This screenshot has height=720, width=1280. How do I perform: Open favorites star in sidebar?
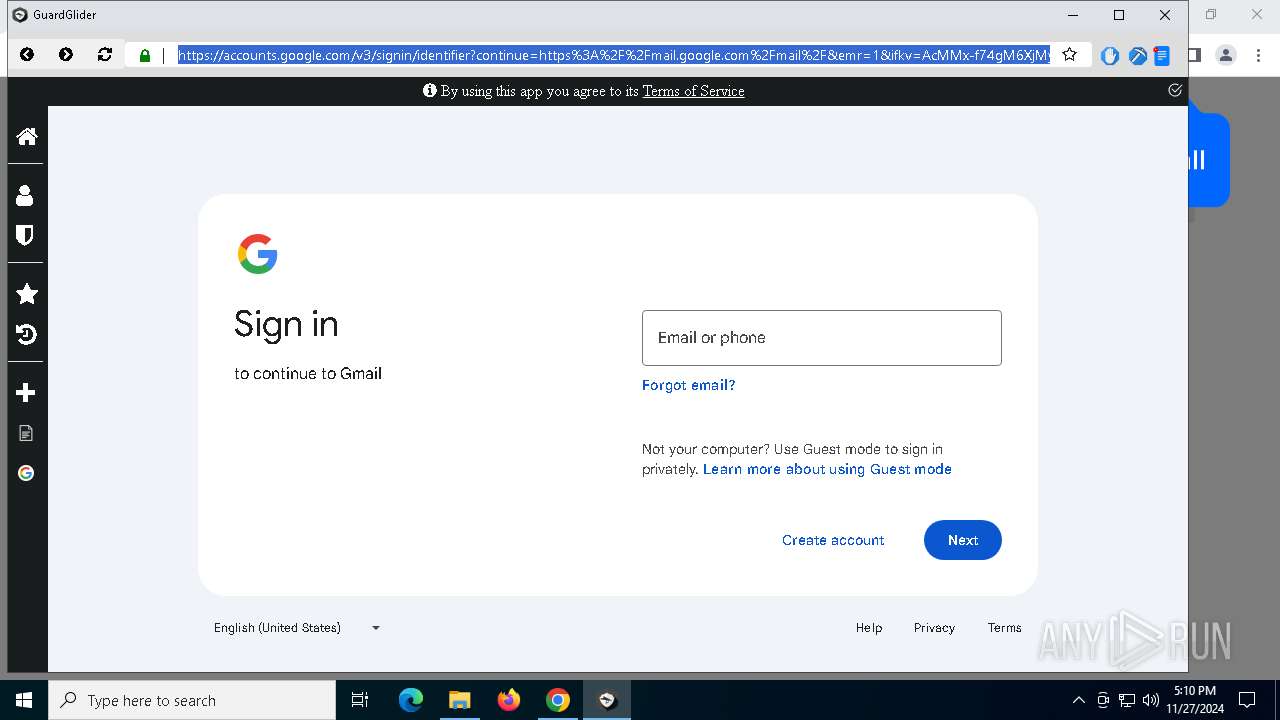coord(26,294)
